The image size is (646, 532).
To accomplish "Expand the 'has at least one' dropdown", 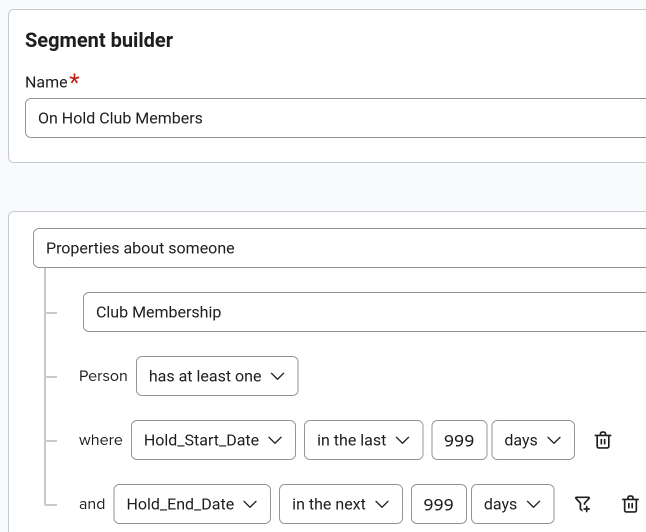I will (x=217, y=376).
